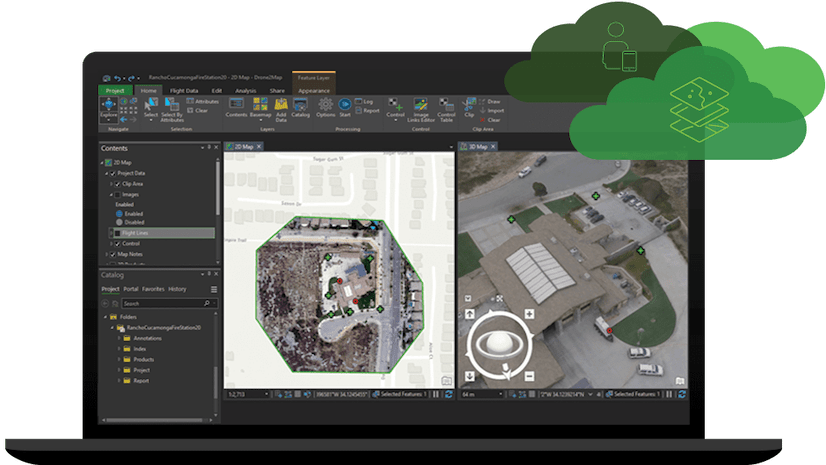Open the Appearance tab

(314, 91)
